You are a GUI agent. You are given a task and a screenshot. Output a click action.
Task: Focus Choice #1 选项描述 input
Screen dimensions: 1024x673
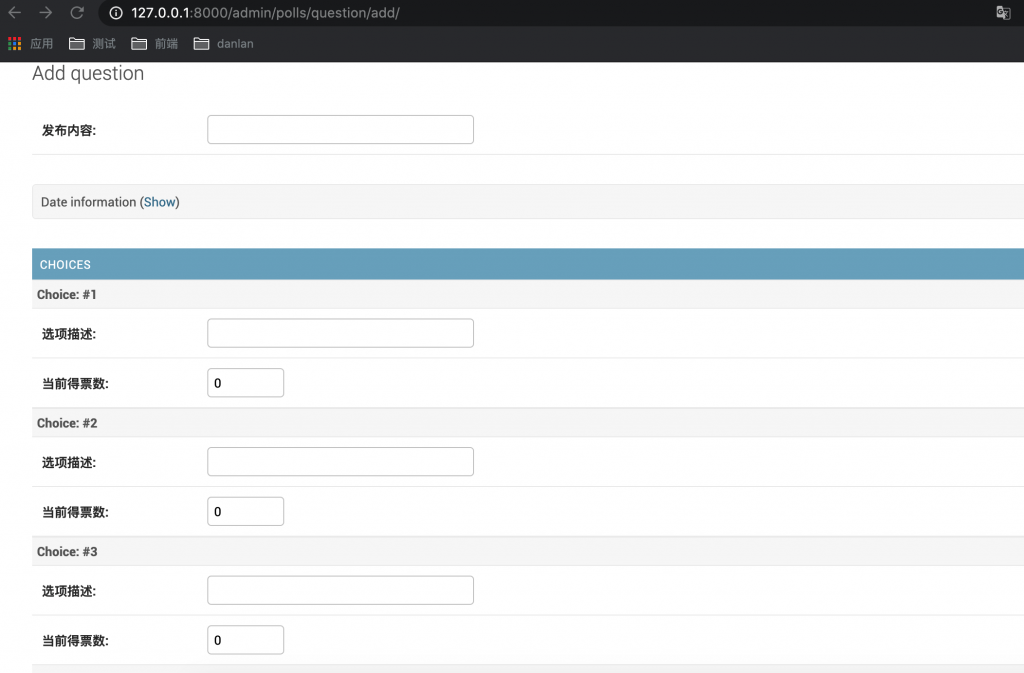(340, 333)
